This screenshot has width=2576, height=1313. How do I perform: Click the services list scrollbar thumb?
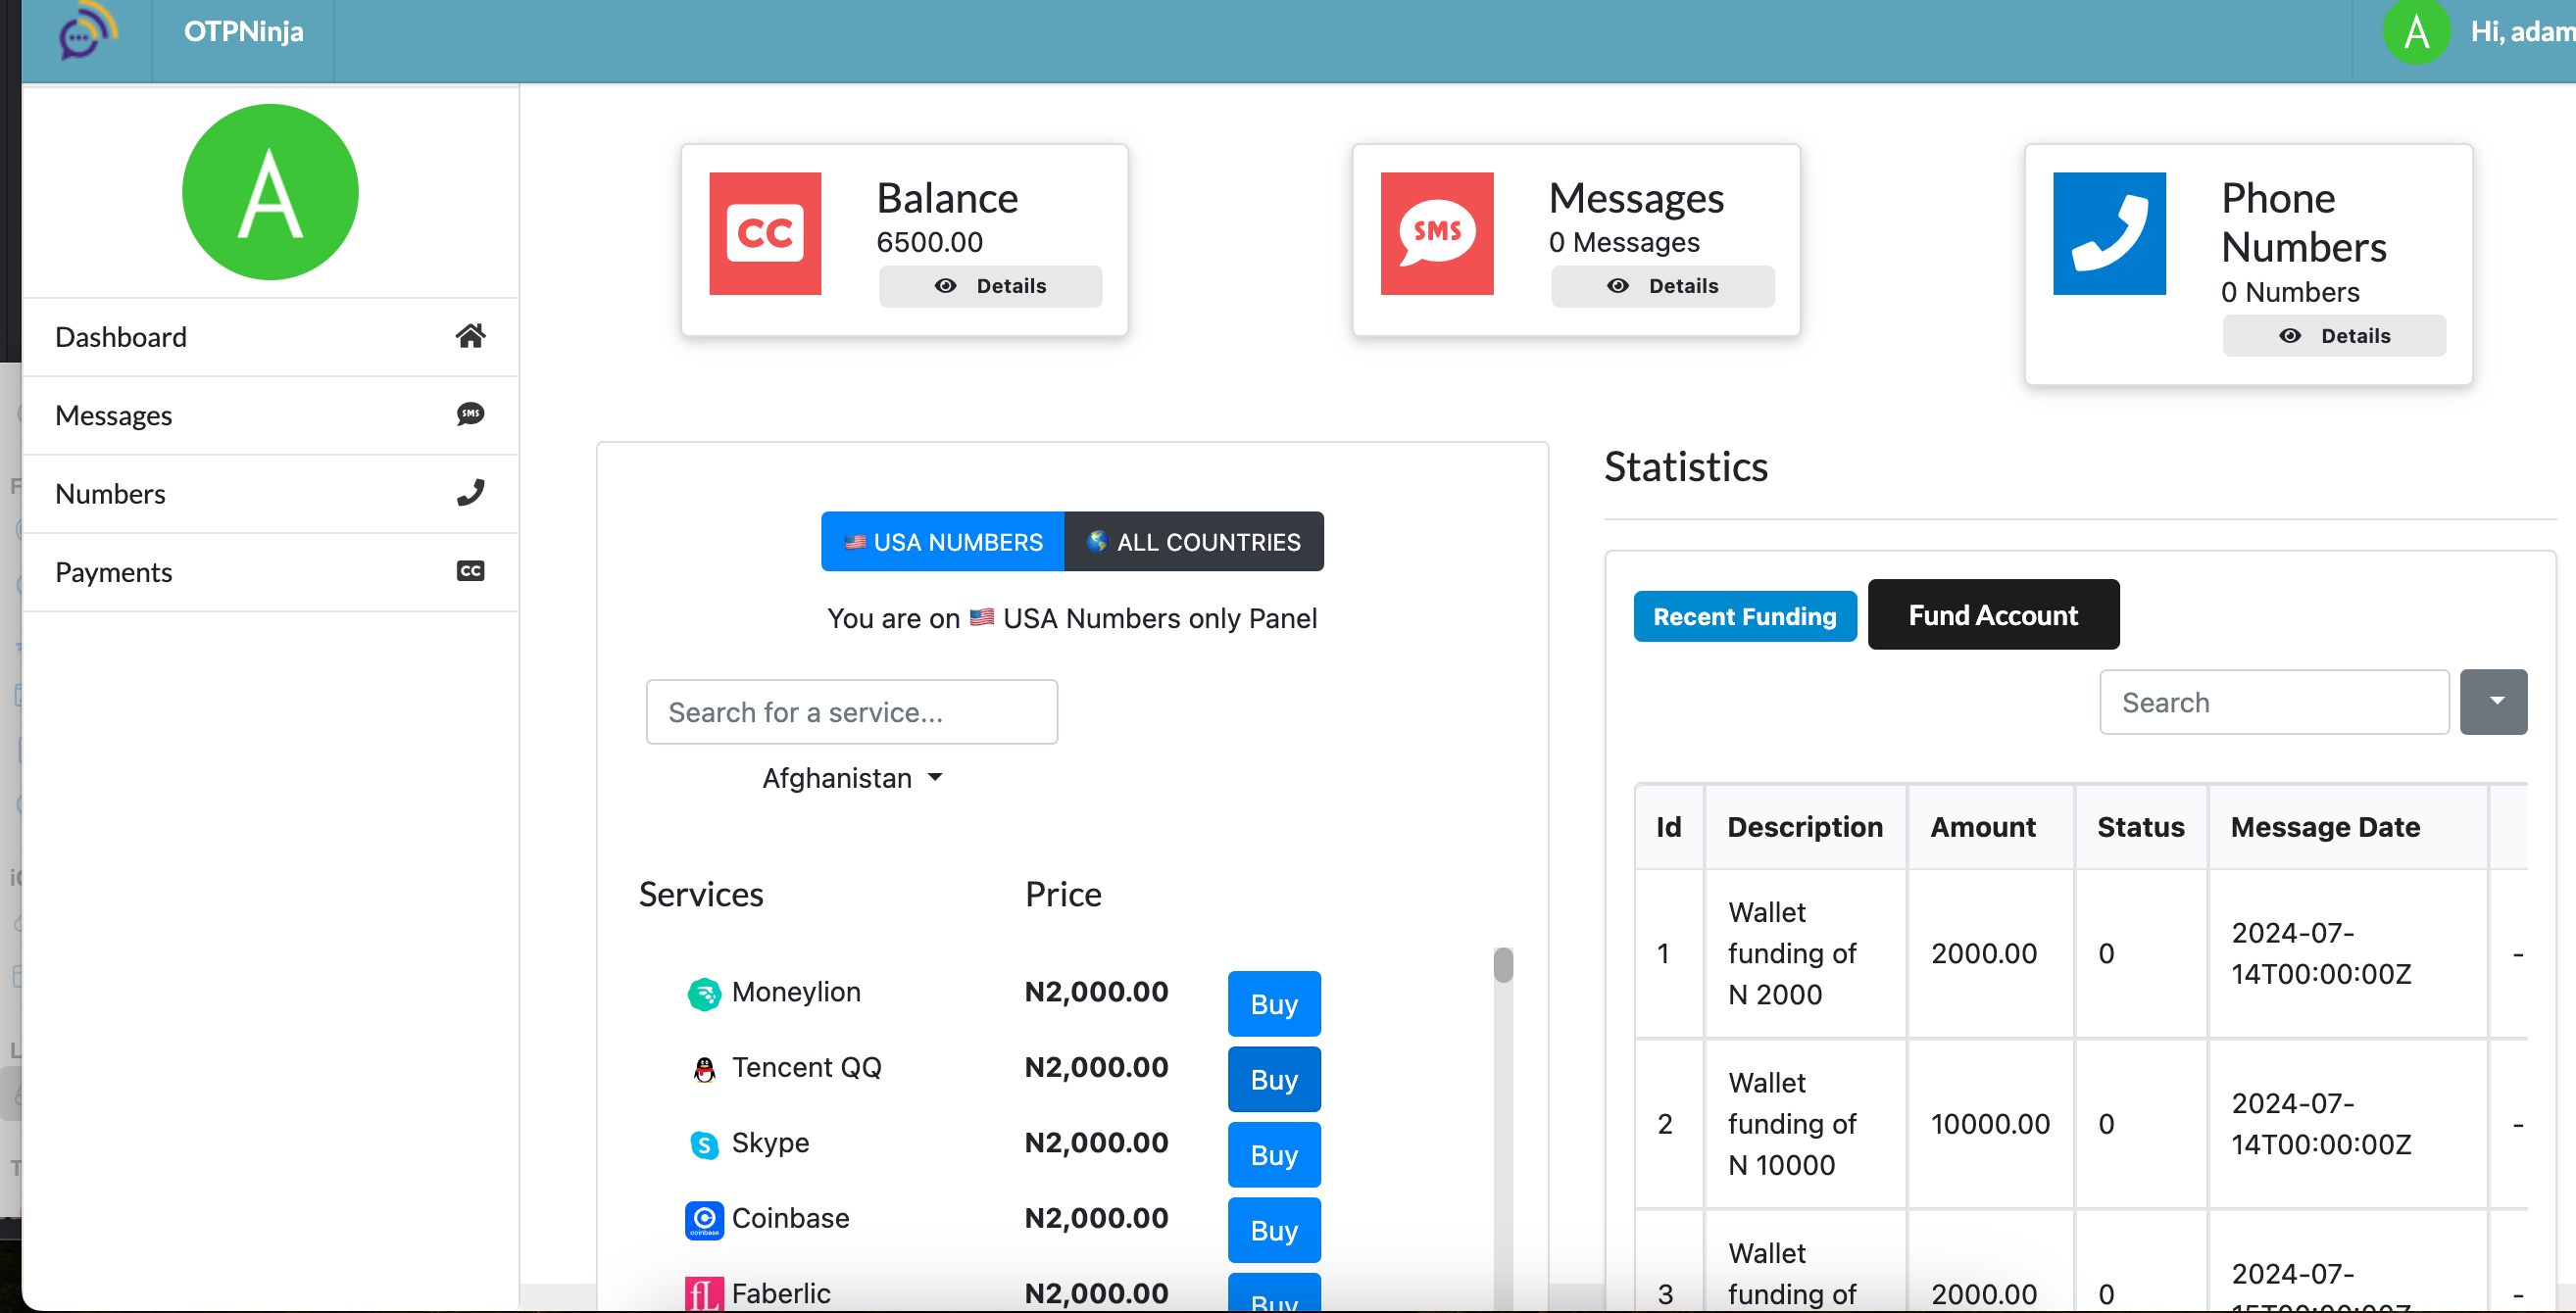(1503, 965)
